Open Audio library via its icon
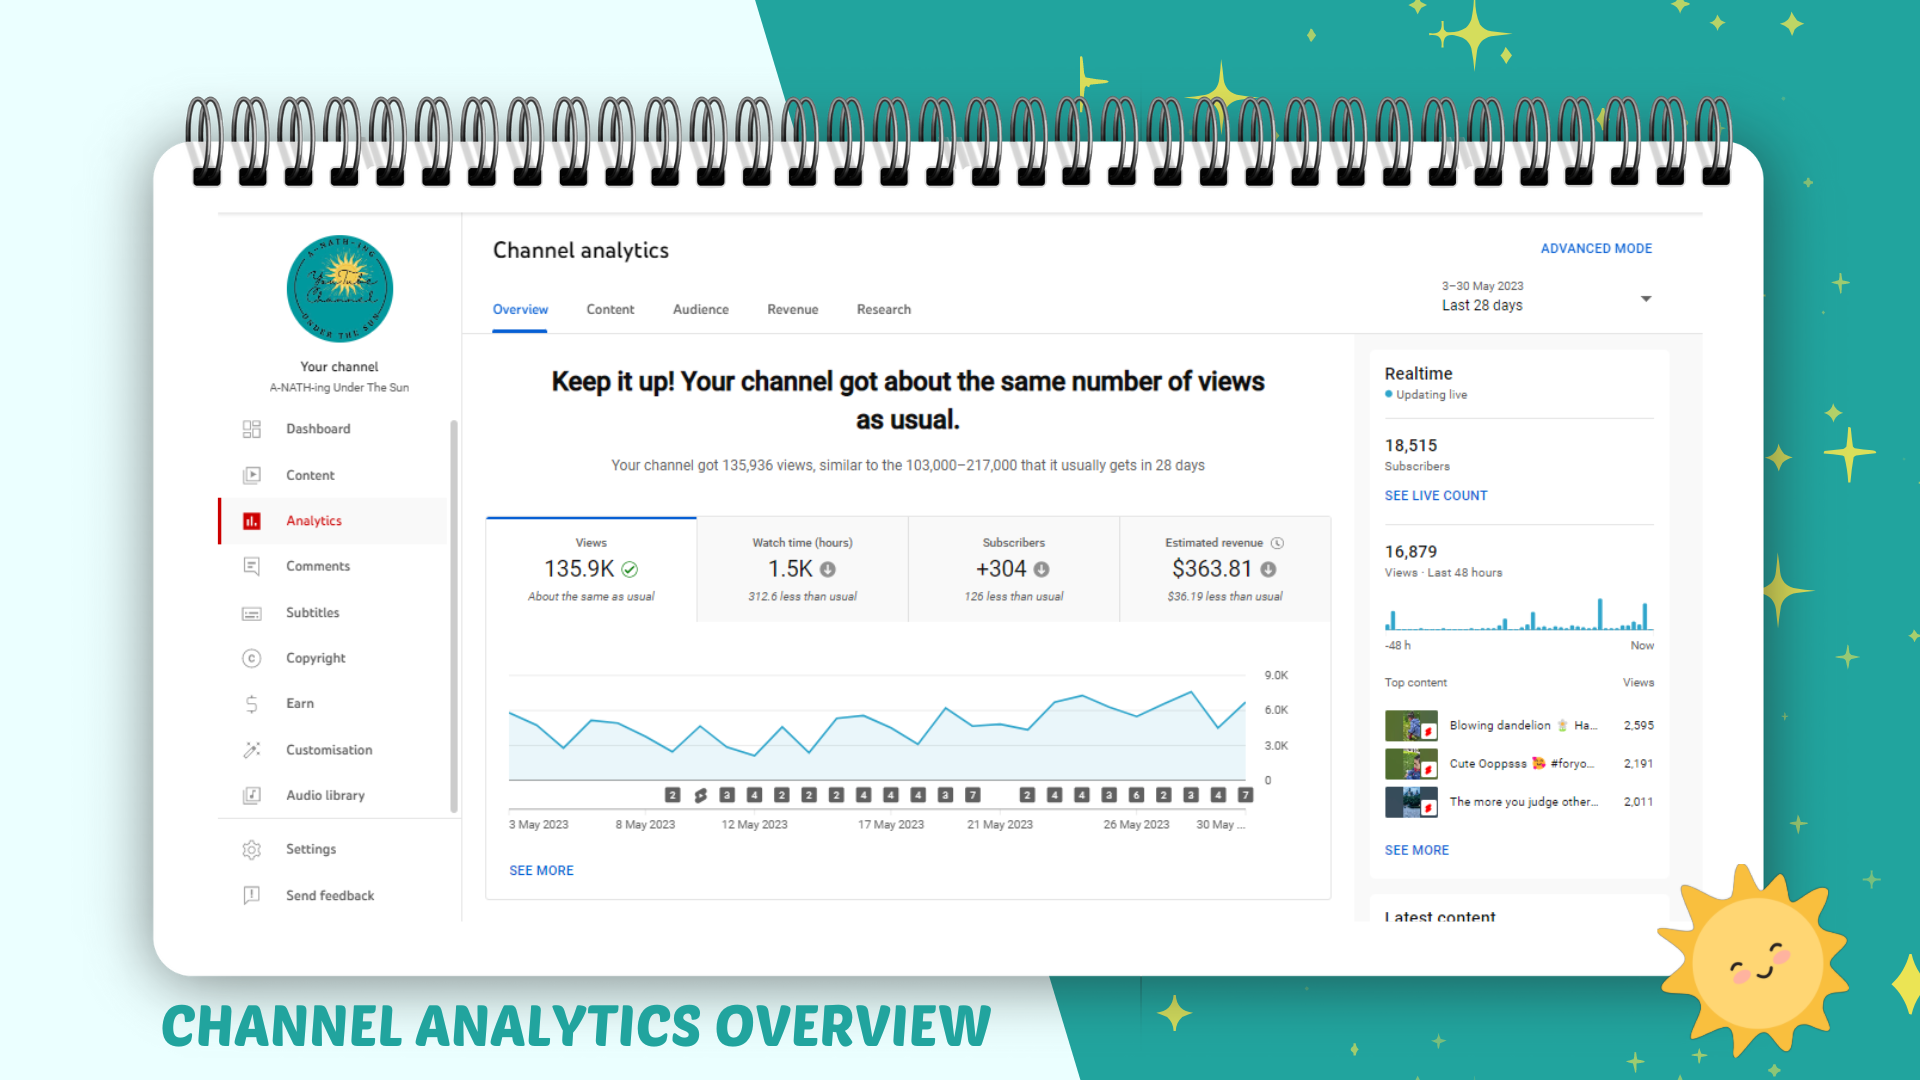This screenshot has height=1080, width=1920. pyautogui.click(x=251, y=795)
